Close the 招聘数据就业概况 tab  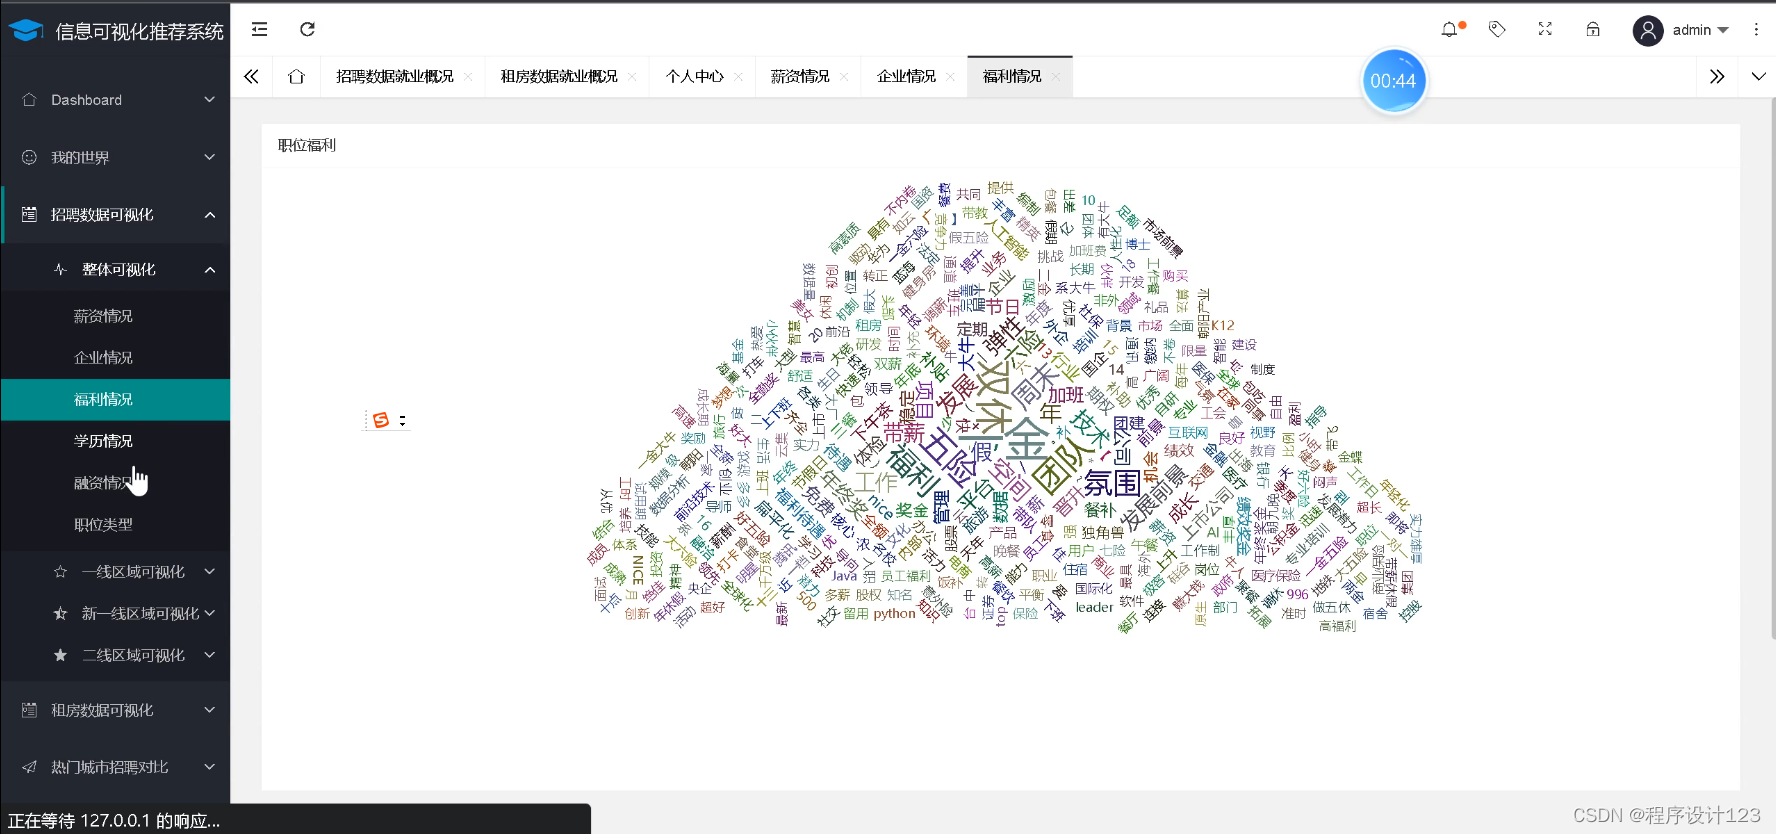pos(468,77)
